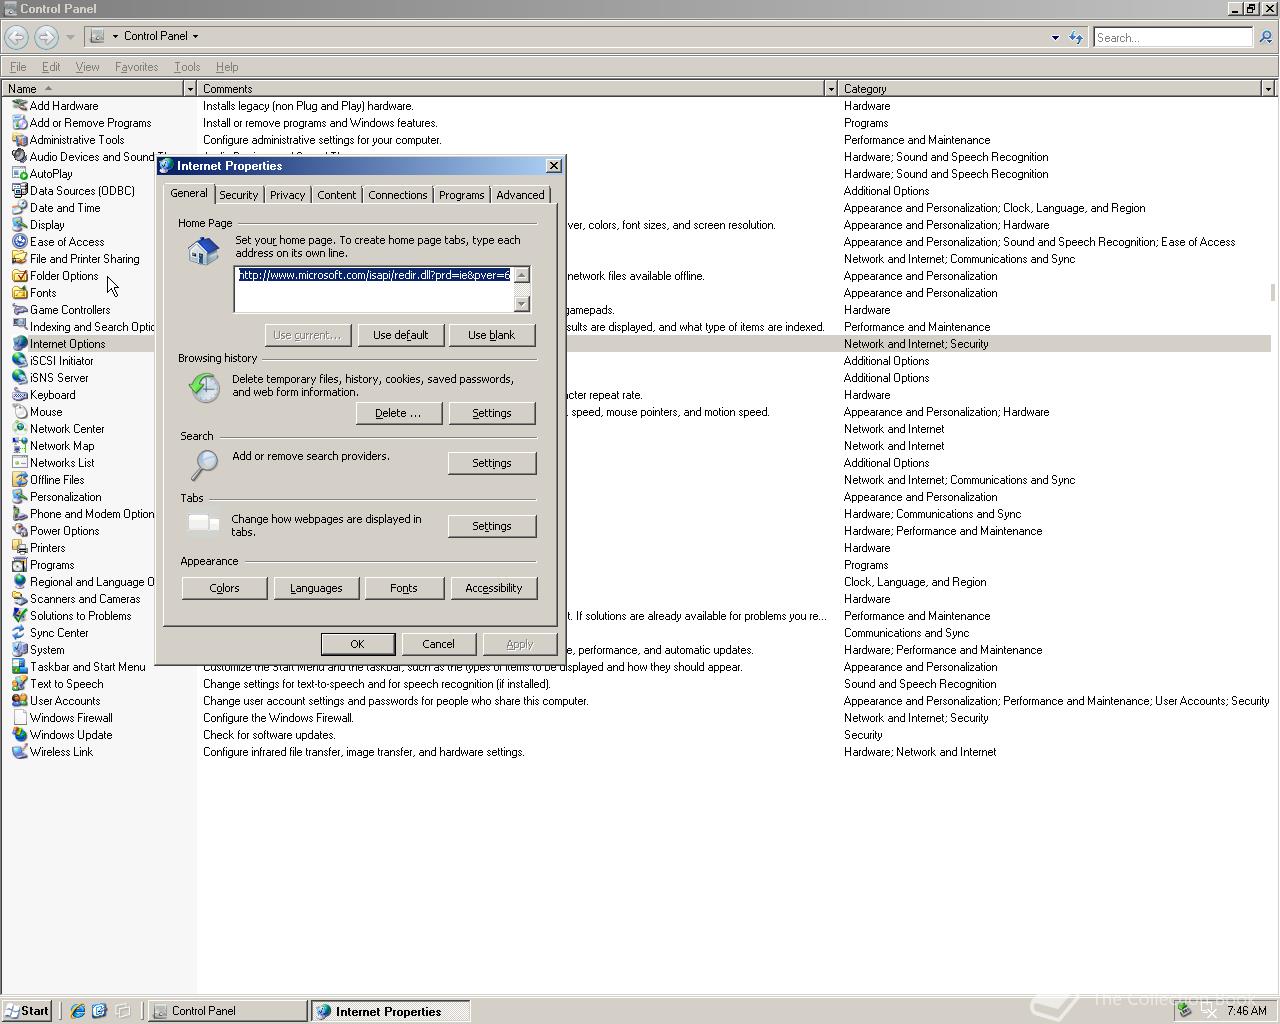Viewport: 1280px width, 1024px height.
Task: Click the Add Hardware icon
Action: click(19, 106)
